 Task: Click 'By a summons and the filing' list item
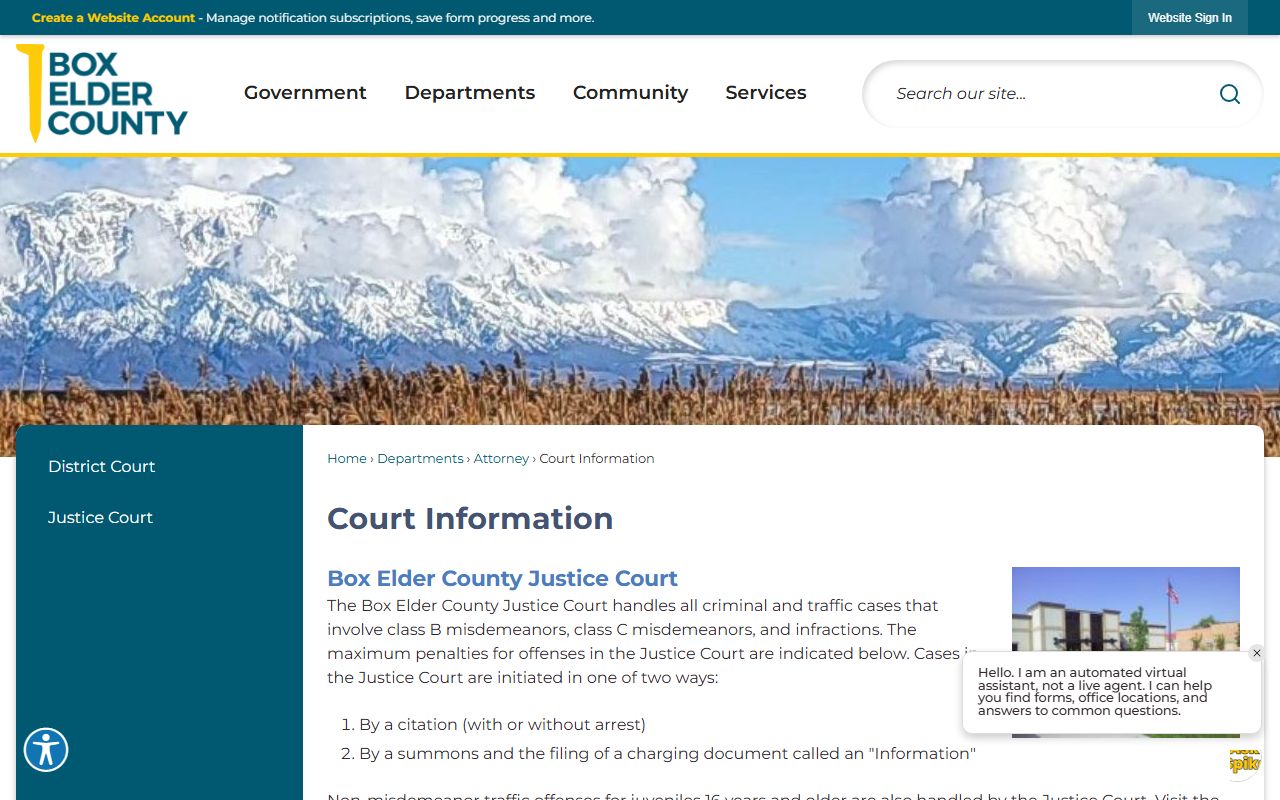click(x=667, y=754)
